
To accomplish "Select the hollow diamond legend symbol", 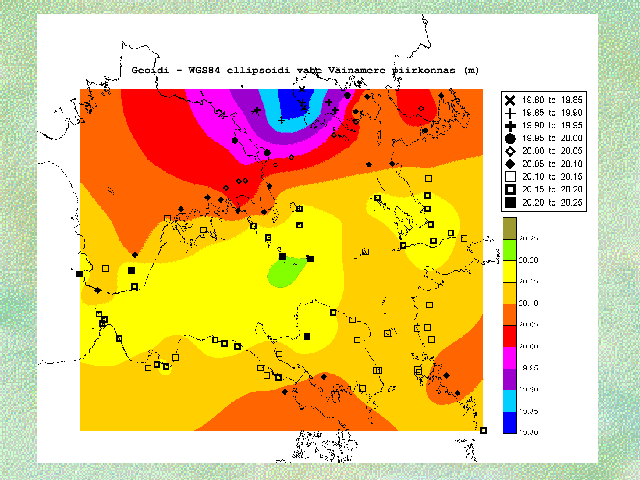I will 510,151.
